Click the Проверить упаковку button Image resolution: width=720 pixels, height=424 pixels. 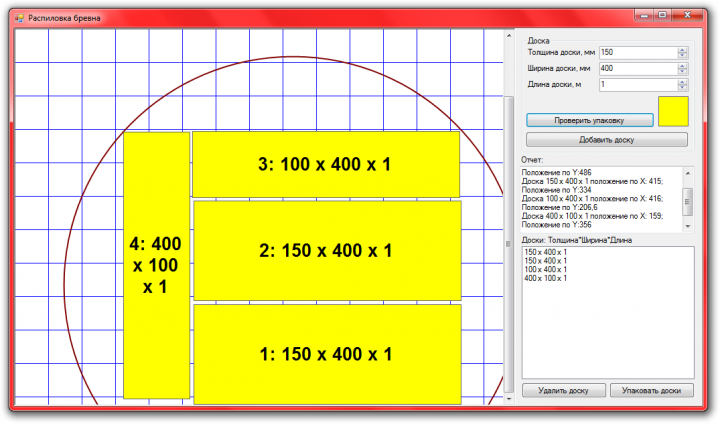point(590,120)
